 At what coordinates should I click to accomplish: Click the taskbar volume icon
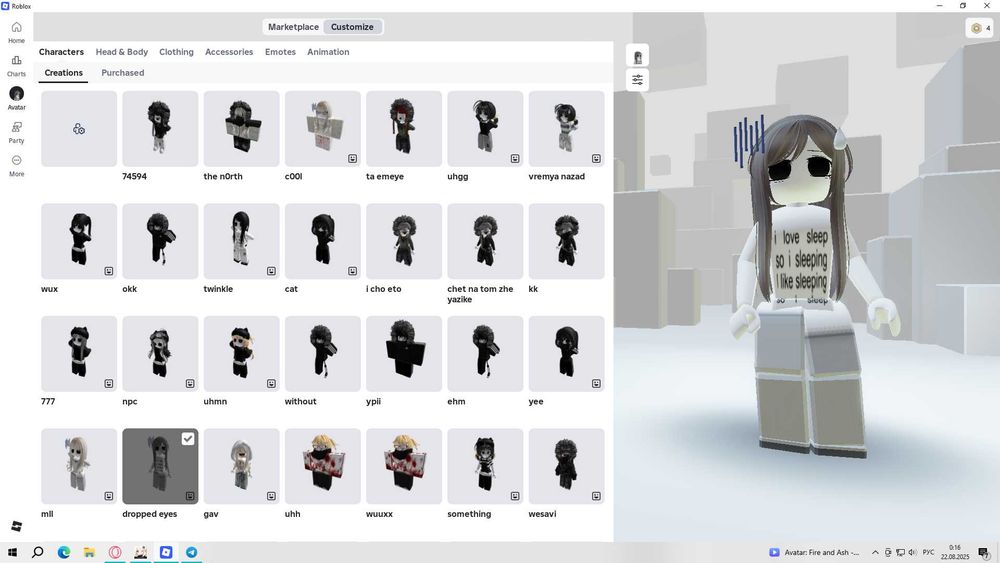pos(912,553)
